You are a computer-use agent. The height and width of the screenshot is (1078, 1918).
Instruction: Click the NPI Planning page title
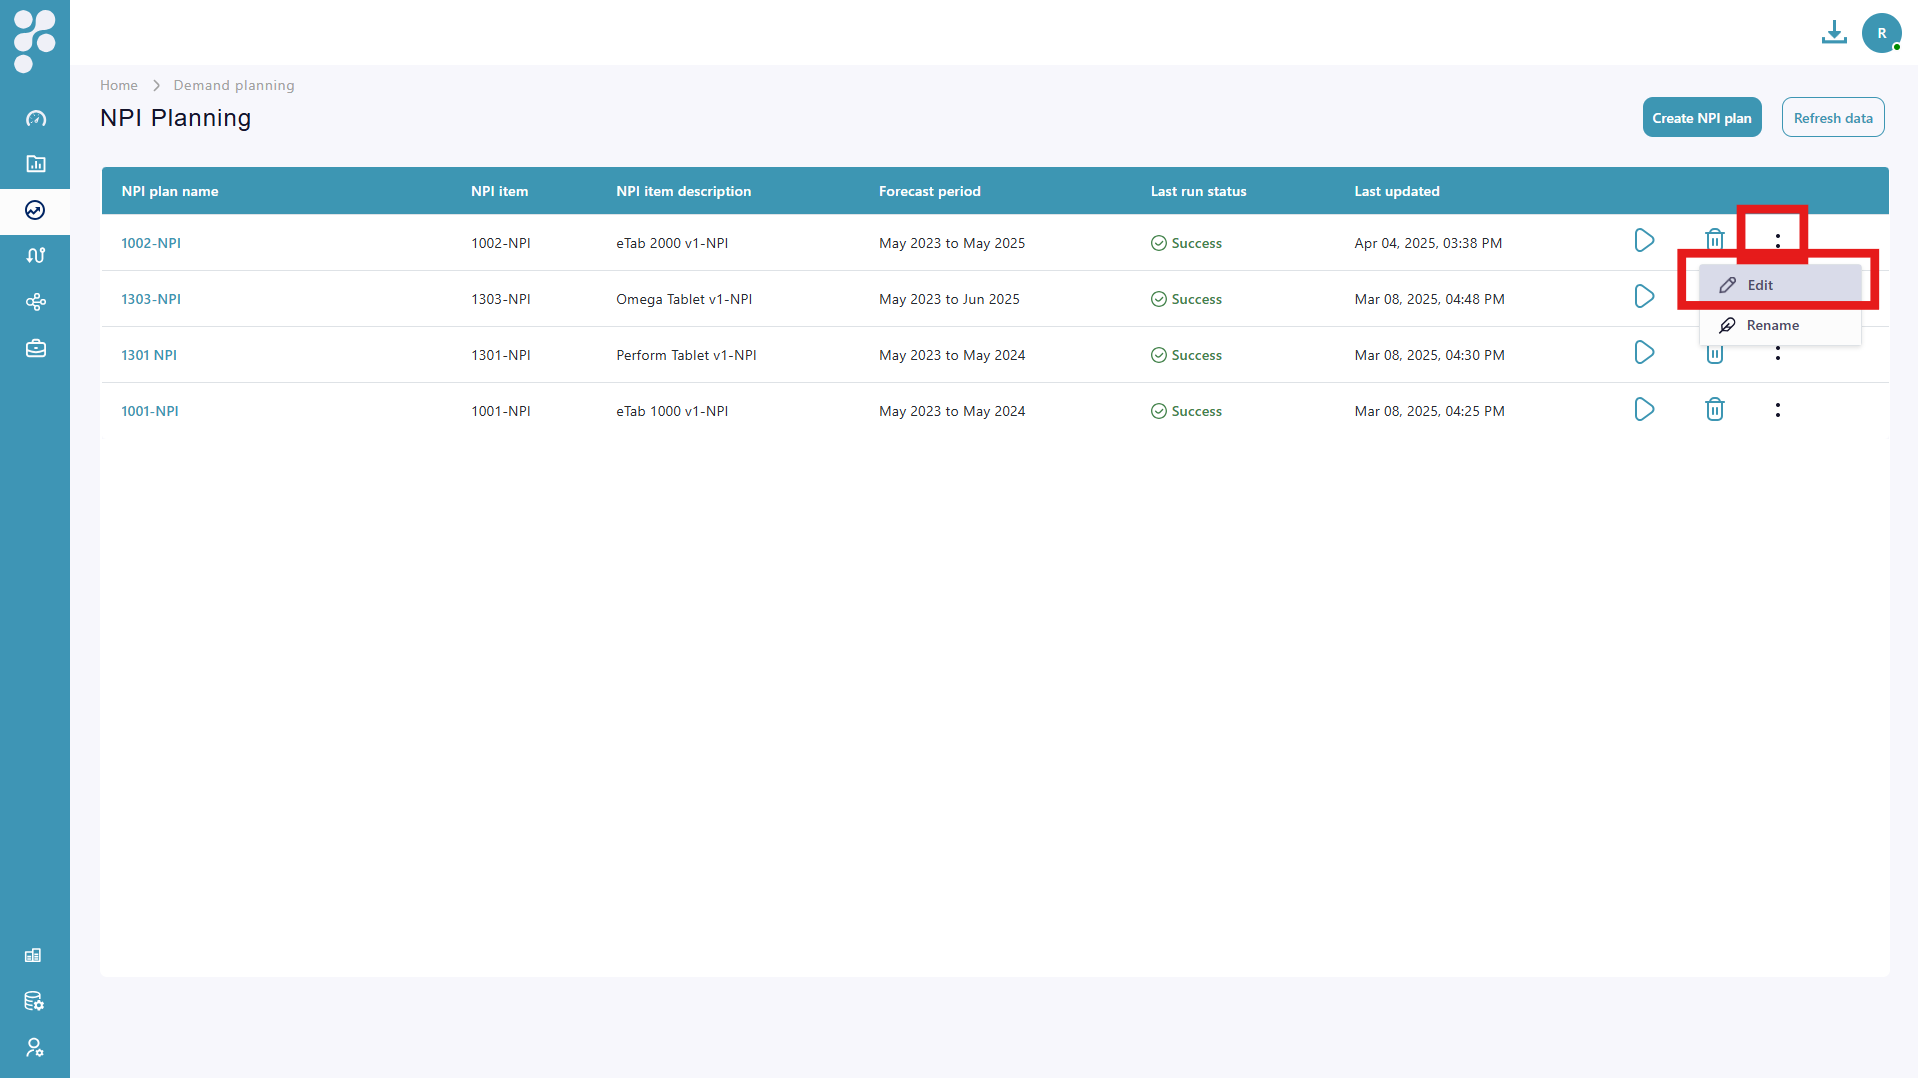tap(176, 118)
